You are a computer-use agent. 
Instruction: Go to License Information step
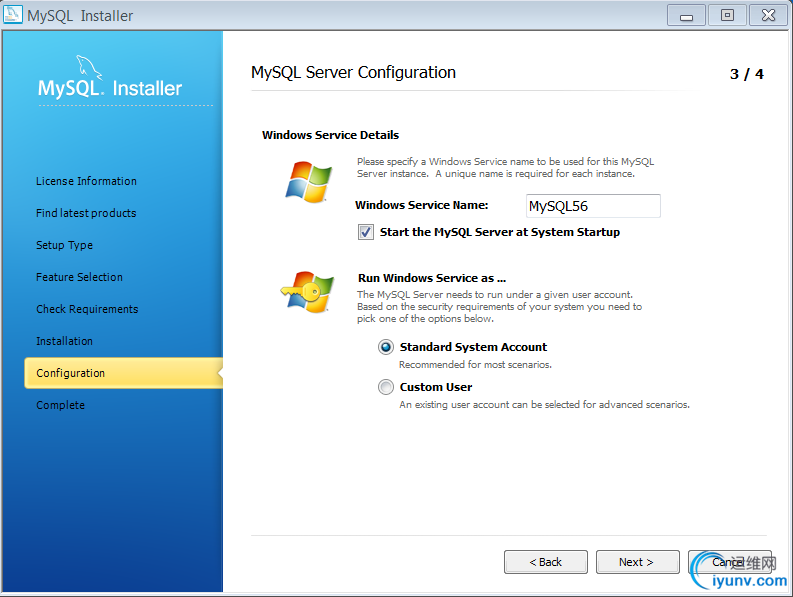(x=86, y=181)
